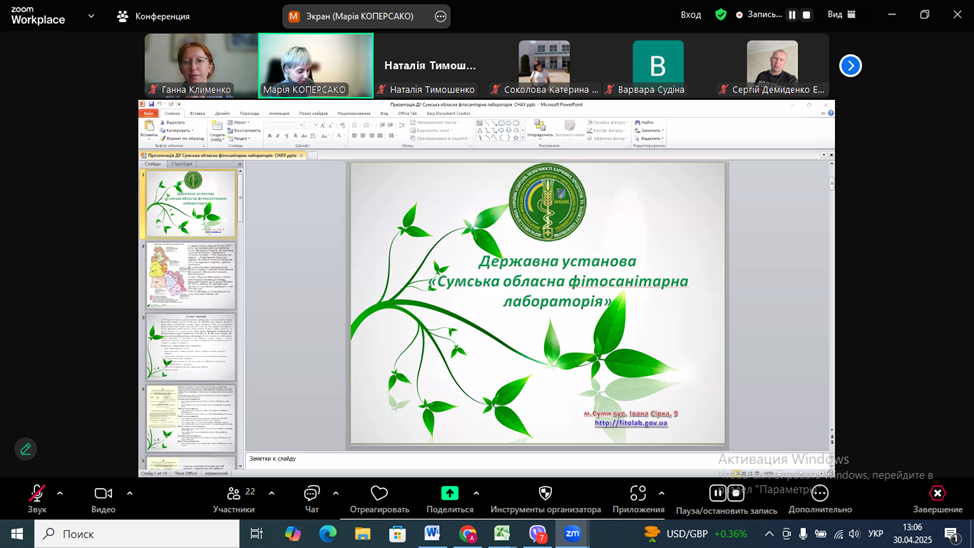Open Copilot from taskbar

pyautogui.click(x=293, y=534)
